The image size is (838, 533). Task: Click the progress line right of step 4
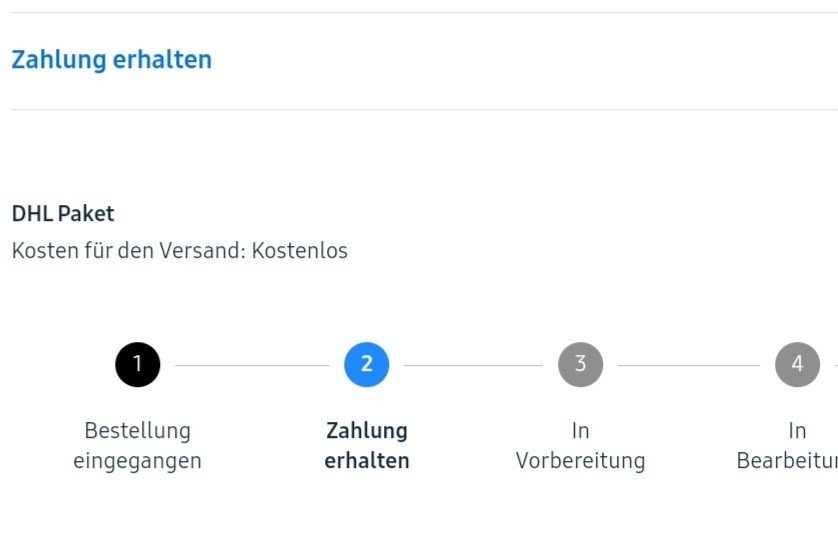tap(834, 365)
